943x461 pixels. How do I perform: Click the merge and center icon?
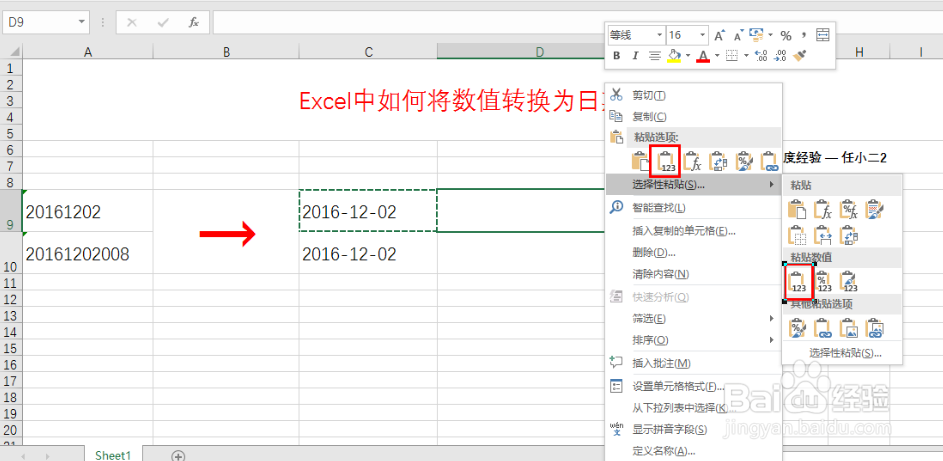[823, 35]
